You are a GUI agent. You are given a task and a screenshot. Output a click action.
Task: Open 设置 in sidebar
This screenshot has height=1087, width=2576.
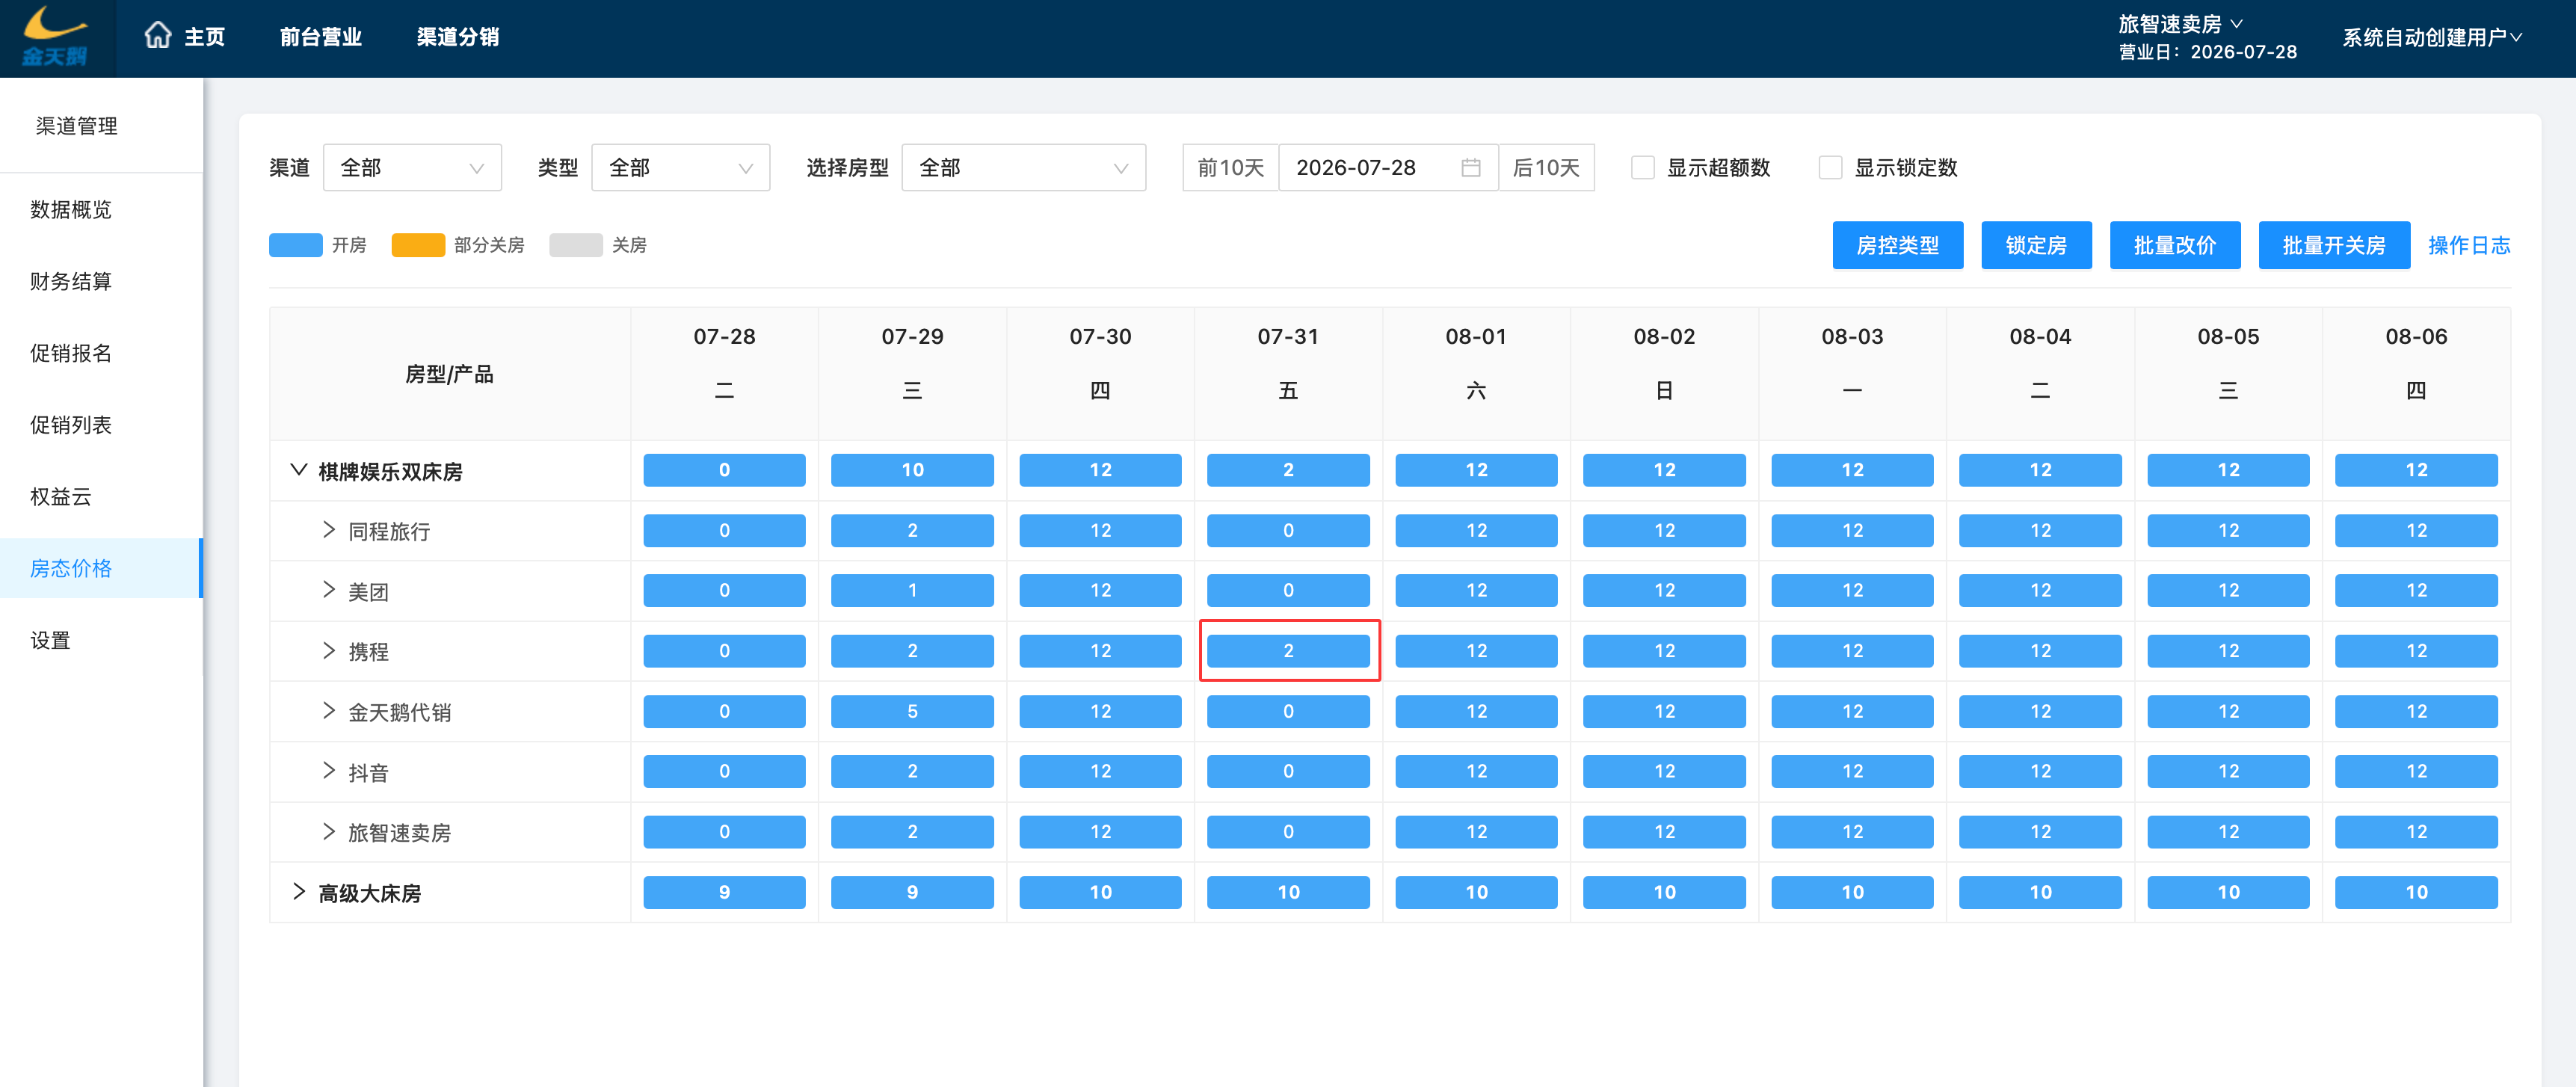pyautogui.click(x=50, y=640)
